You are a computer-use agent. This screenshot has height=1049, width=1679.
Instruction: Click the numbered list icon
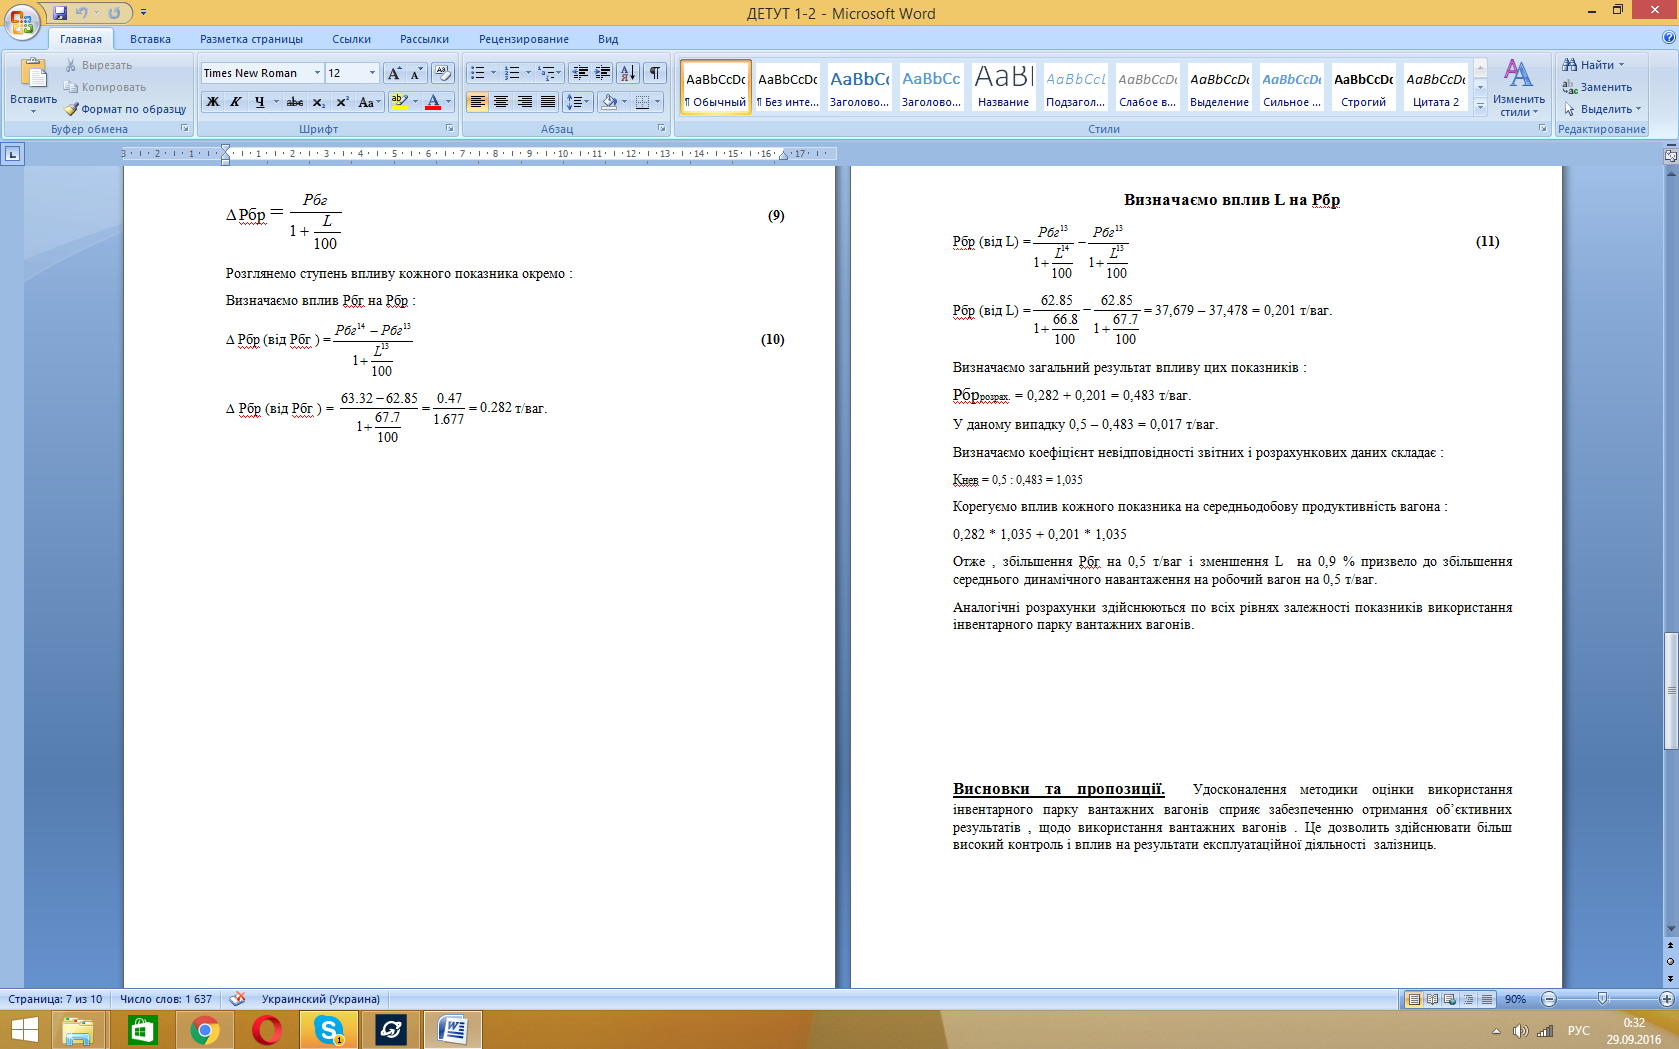point(512,73)
